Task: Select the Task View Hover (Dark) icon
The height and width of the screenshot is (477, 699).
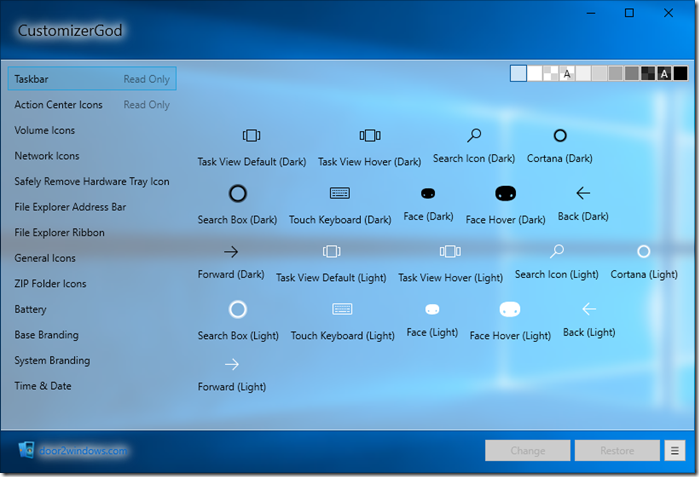Action: click(370, 135)
